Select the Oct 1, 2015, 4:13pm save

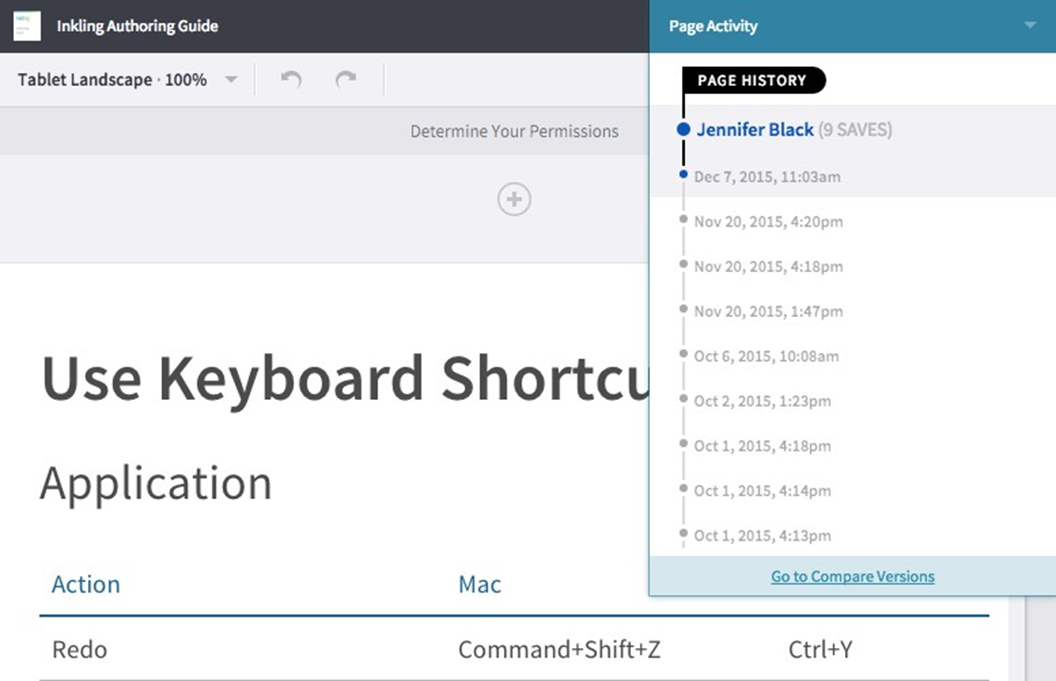pos(762,536)
